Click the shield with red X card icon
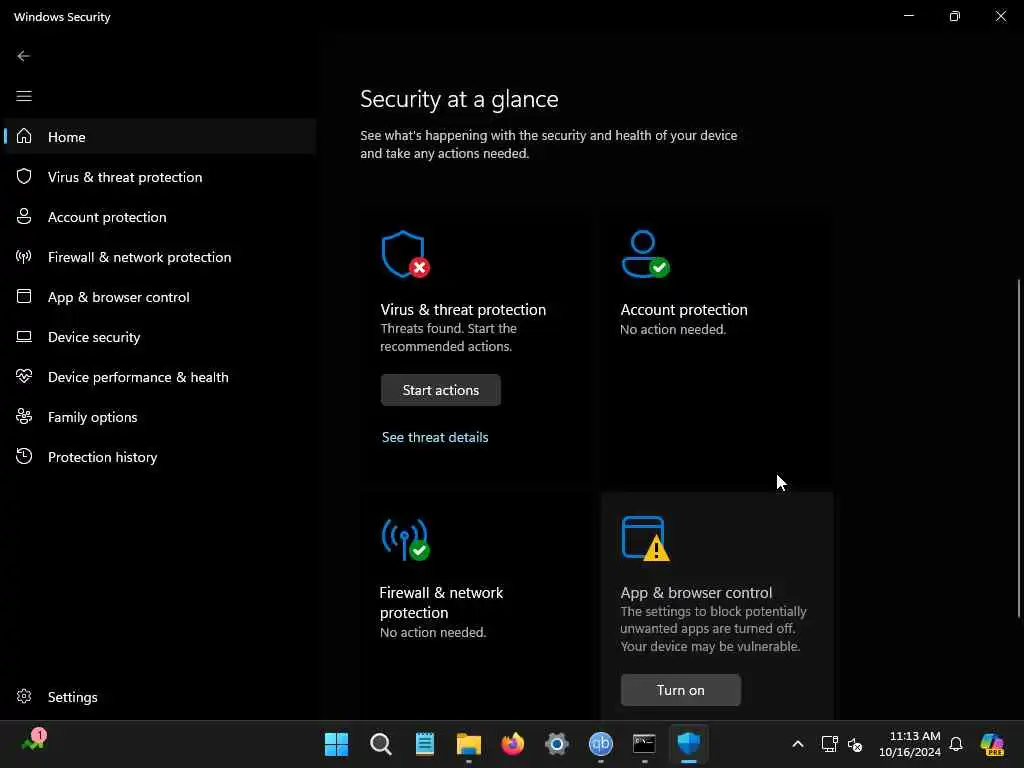 406,254
